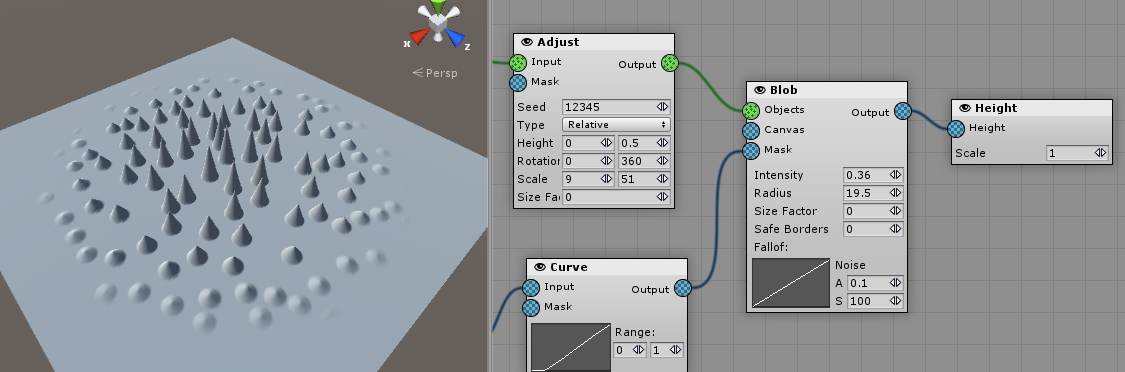The image size is (1125, 372).
Task: Click the Adjust node Input connector
Action: point(518,63)
